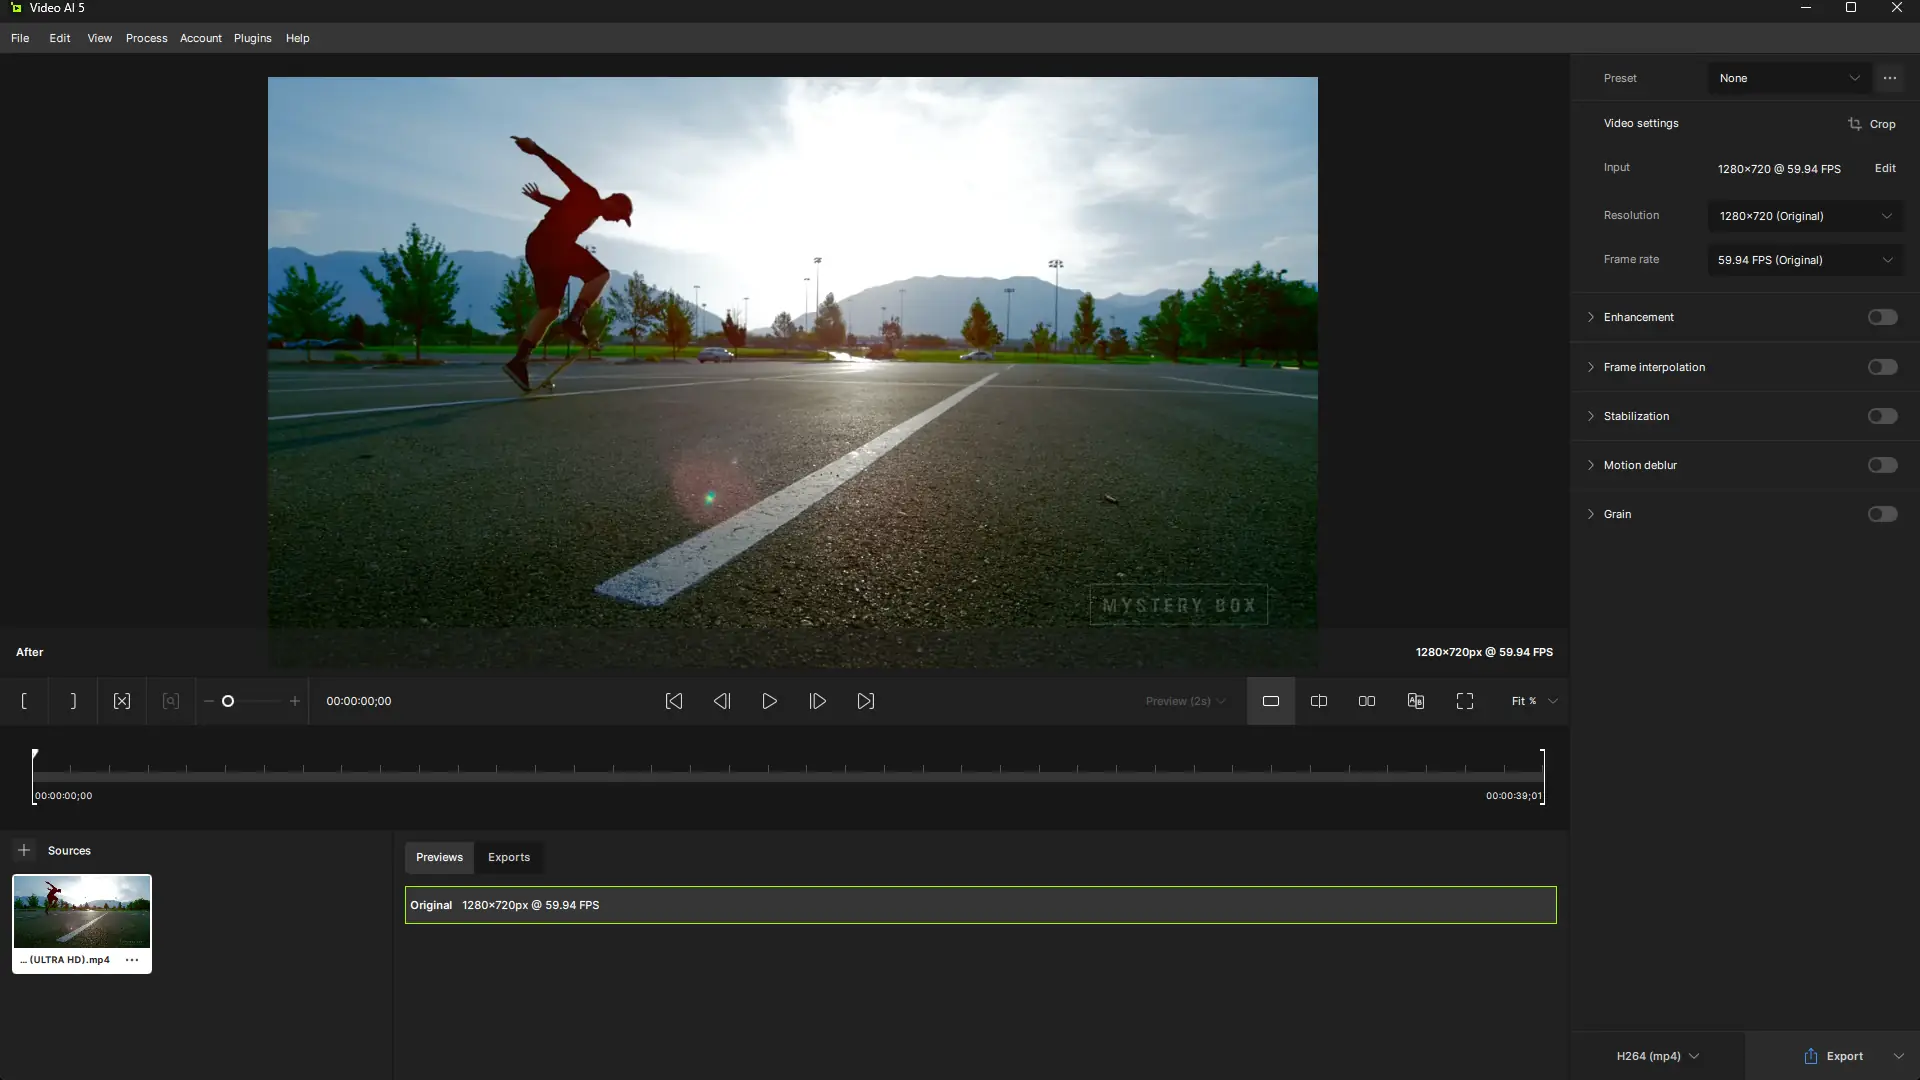Set trim end bracket marker
Image resolution: width=1920 pixels, height=1080 pixels.
pyautogui.click(x=73, y=701)
